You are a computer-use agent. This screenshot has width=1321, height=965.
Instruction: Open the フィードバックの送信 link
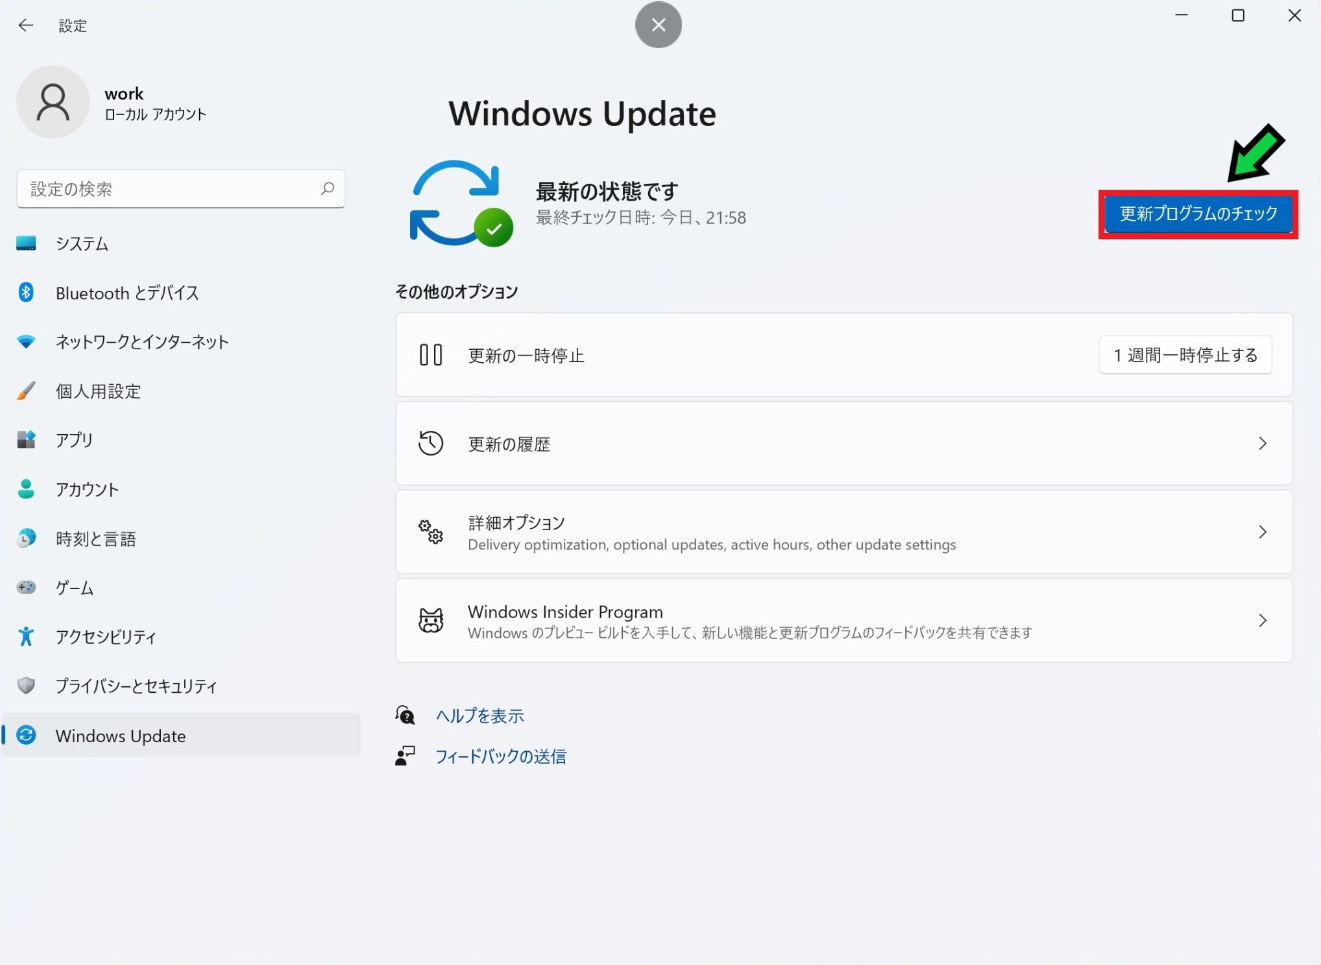click(501, 757)
